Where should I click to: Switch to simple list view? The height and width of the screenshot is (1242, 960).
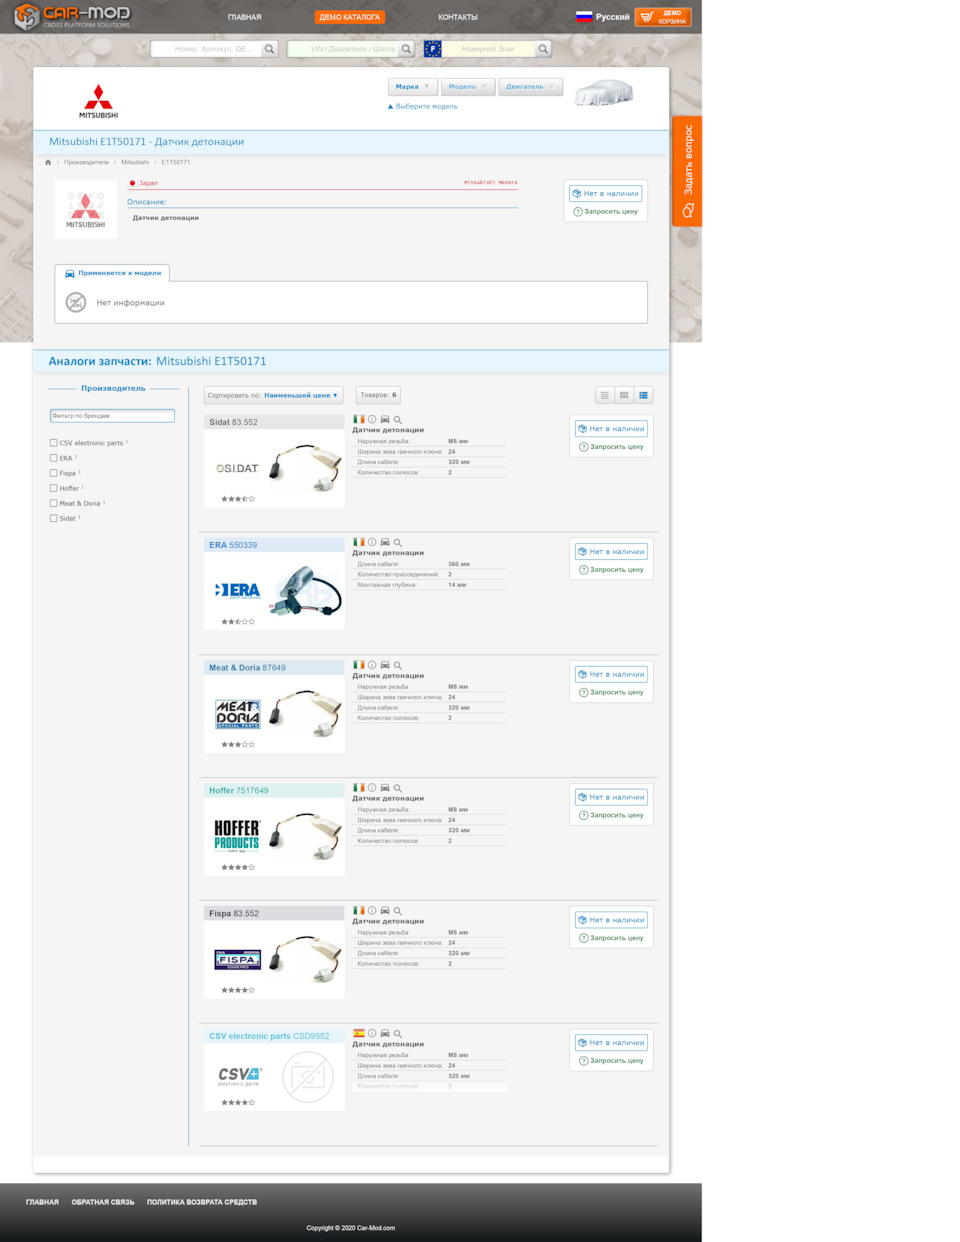point(604,395)
